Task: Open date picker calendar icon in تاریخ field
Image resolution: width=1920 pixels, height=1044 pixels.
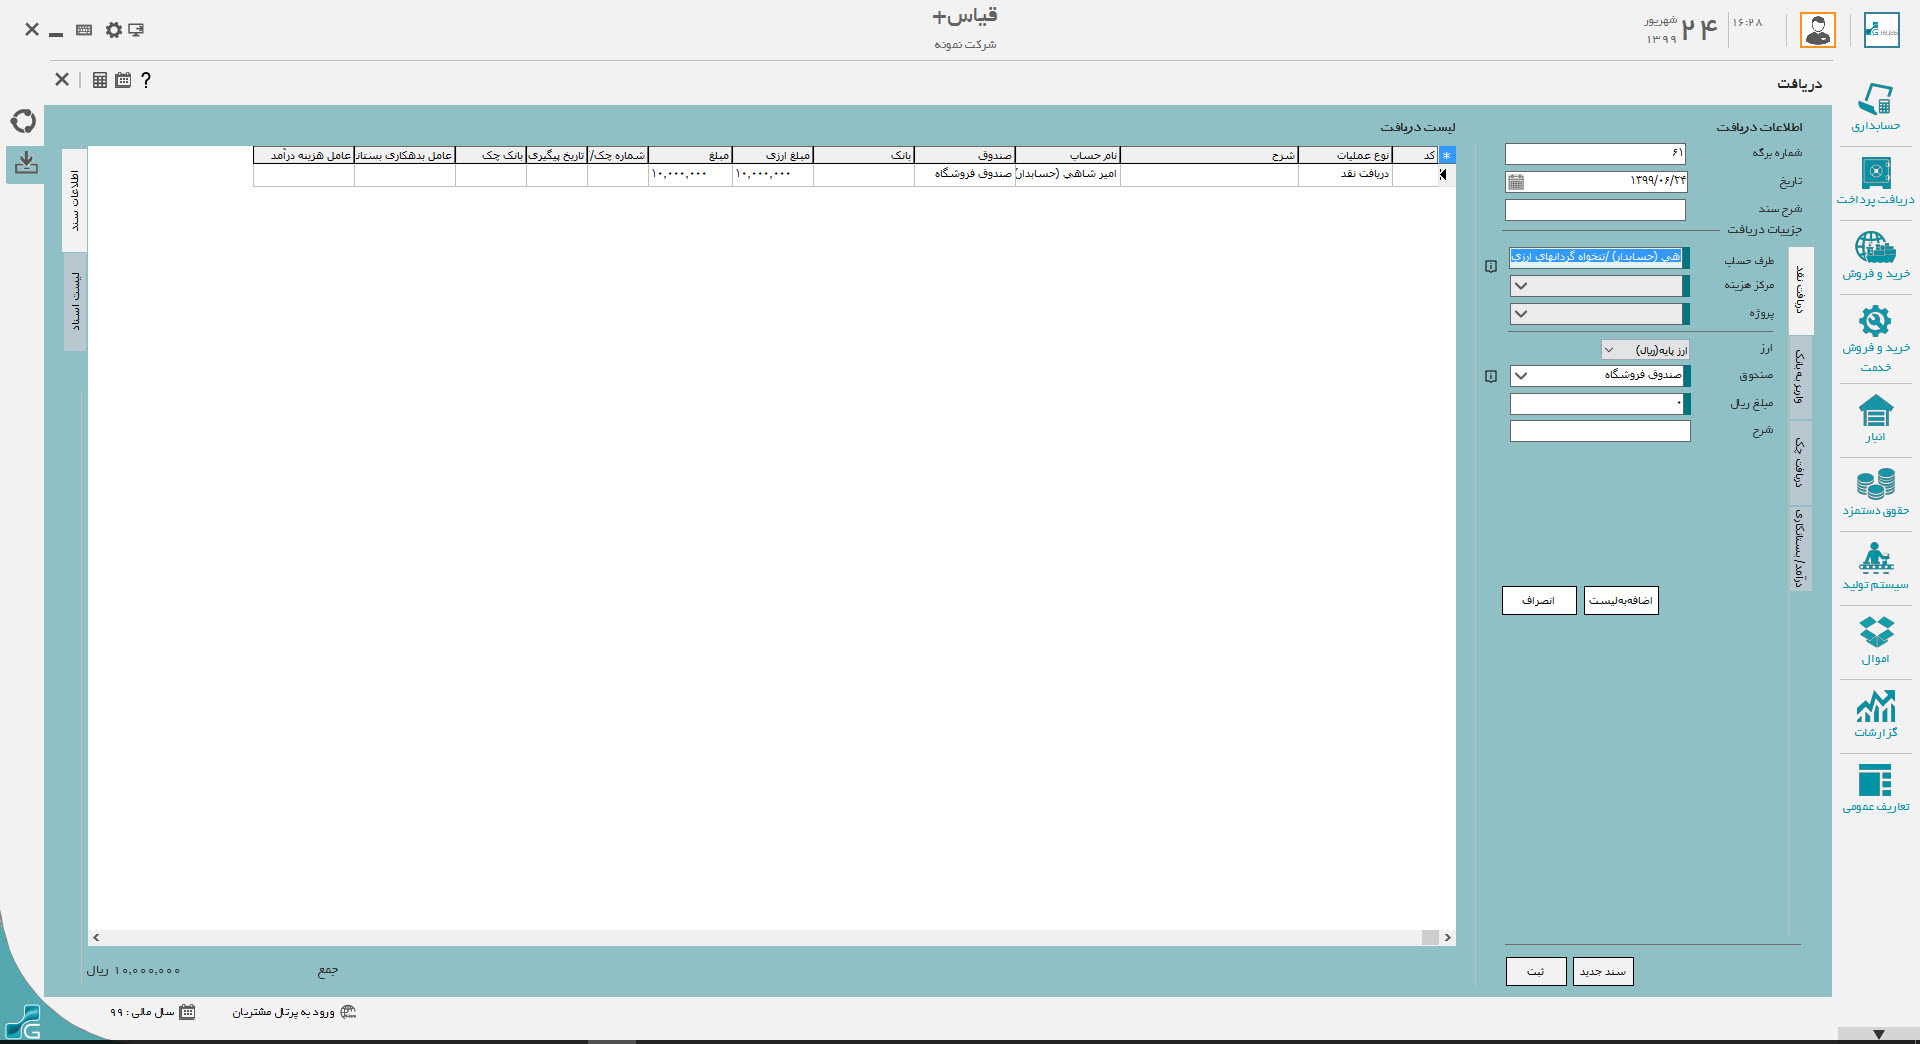Action: pos(1516,182)
